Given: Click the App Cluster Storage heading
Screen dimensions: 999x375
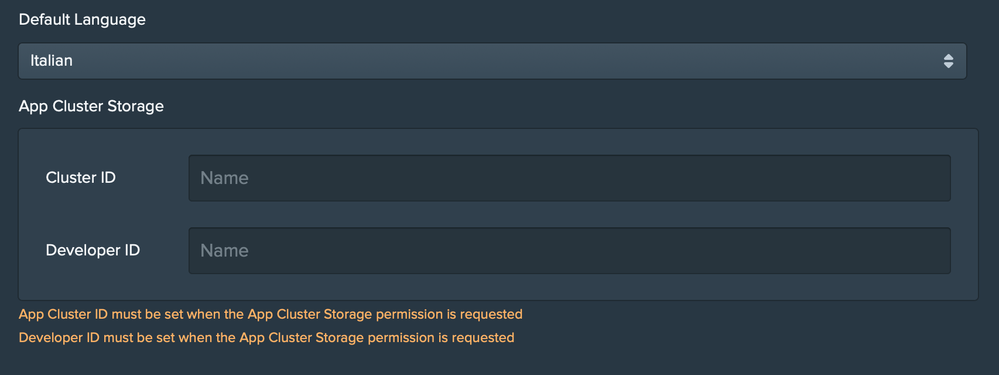Looking at the screenshot, I should (x=91, y=106).
